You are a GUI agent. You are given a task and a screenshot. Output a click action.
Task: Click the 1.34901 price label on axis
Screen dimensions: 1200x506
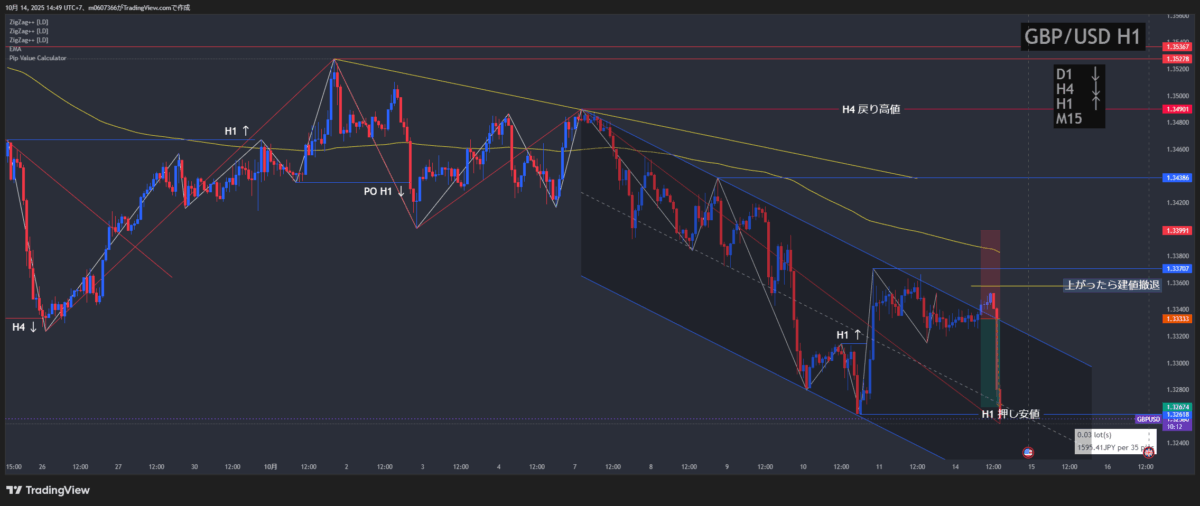click(x=1177, y=109)
